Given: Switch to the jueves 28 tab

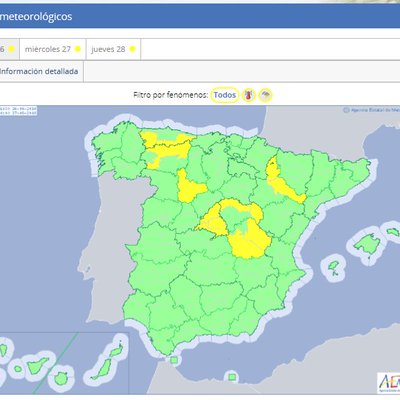Looking at the screenshot, I should click(113, 49).
